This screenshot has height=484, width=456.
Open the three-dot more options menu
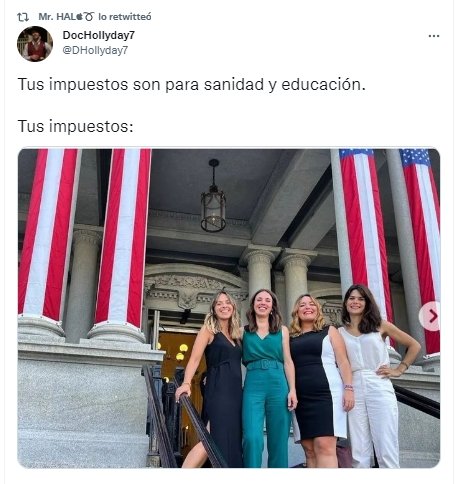point(434,36)
